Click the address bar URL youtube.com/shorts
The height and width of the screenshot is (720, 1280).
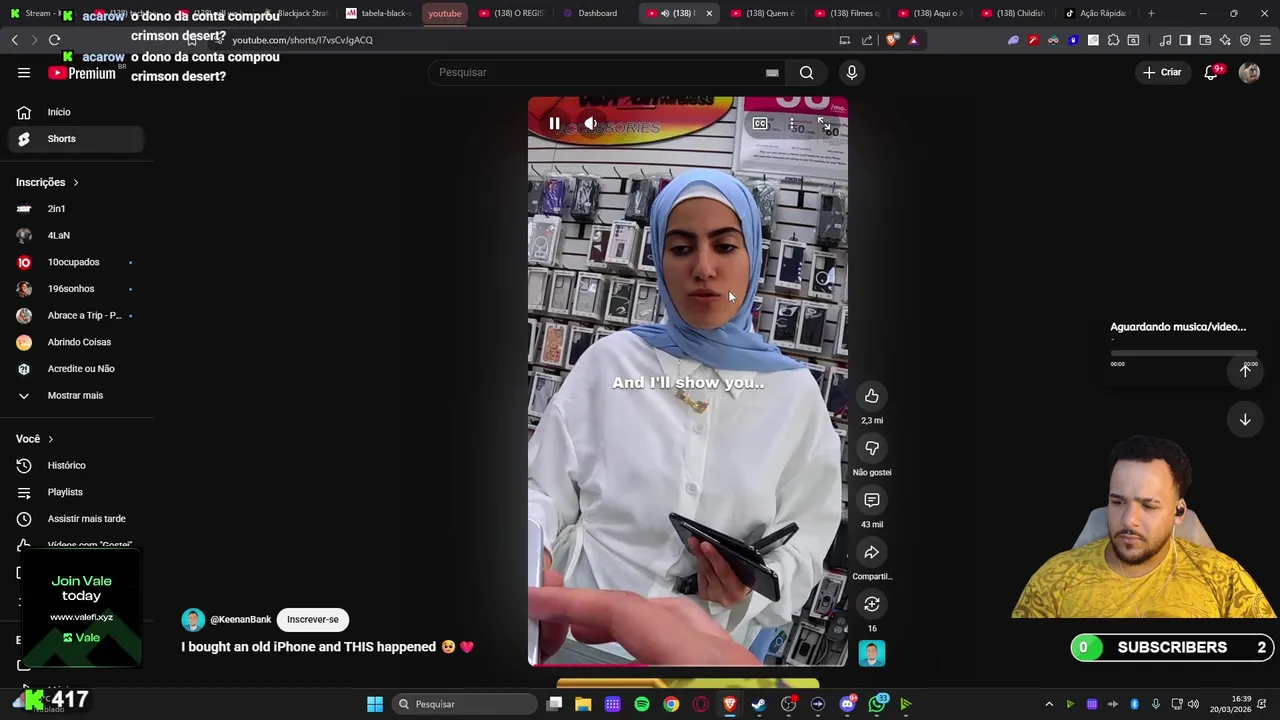(x=302, y=40)
